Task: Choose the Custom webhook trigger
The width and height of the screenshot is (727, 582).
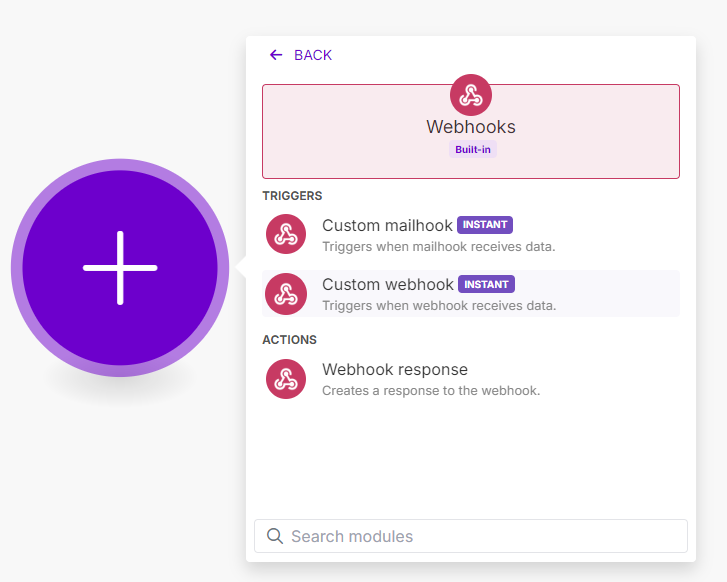Action: (471, 294)
